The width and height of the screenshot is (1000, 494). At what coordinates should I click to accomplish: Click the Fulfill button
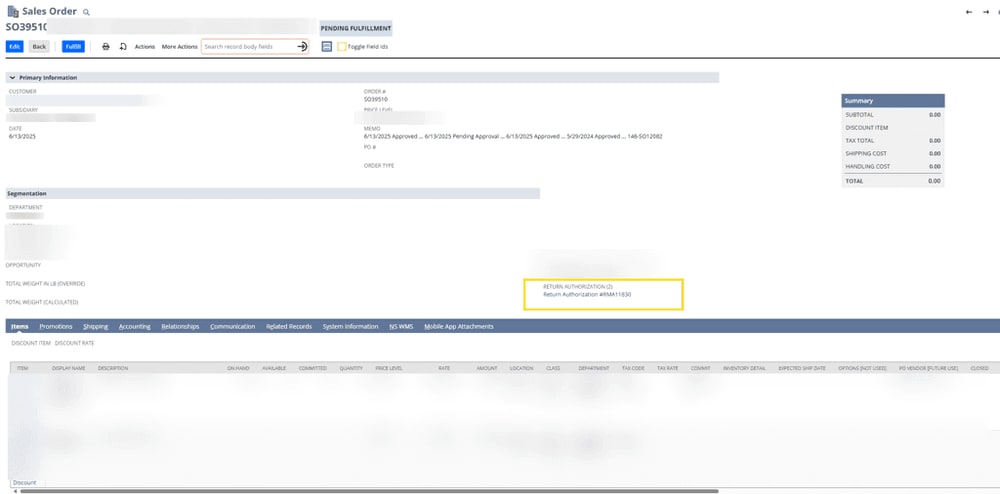coord(73,47)
